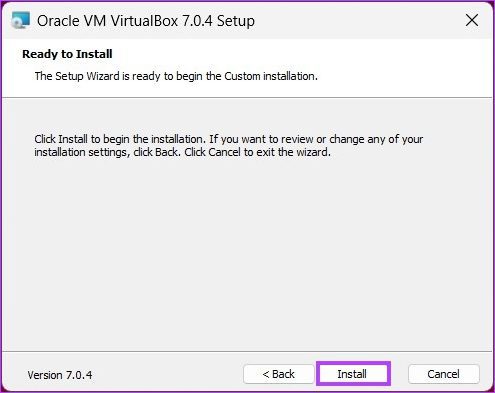
Task: Close the setup wizard with the X
Action: point(472,20)
